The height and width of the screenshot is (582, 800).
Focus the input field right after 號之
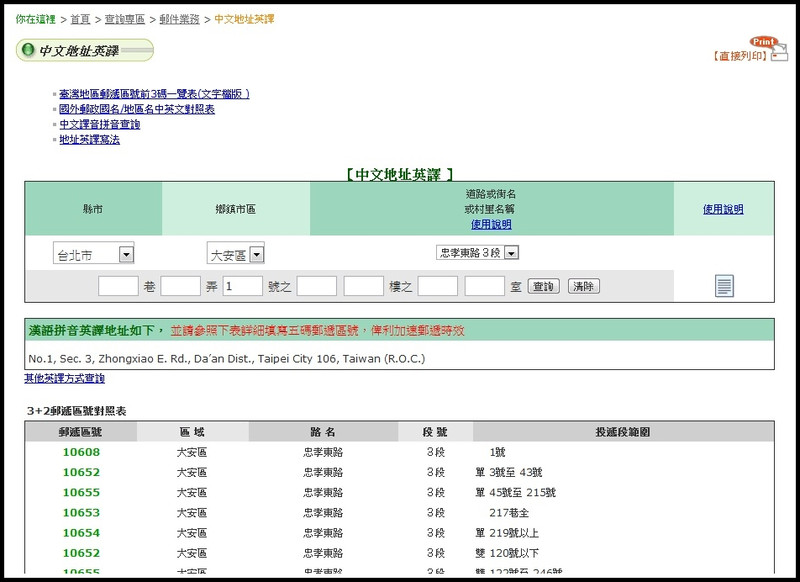[317, 286]
